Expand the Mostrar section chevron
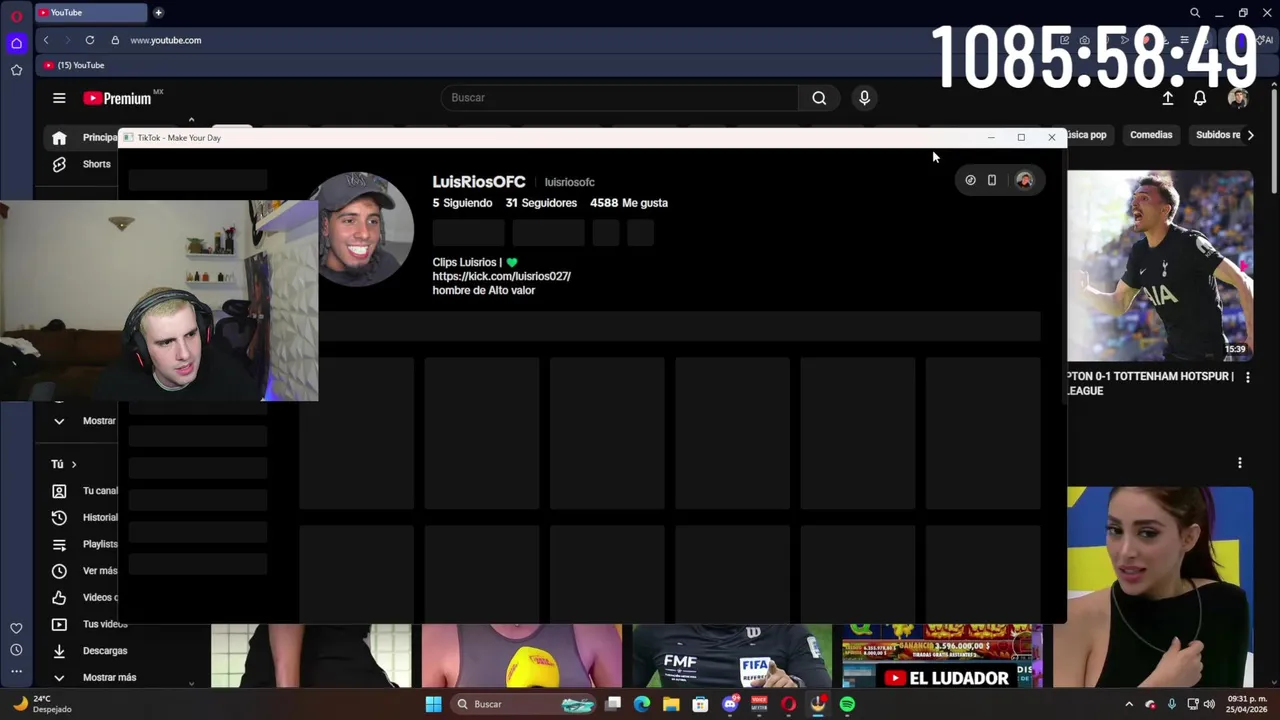 coord(59,421)
